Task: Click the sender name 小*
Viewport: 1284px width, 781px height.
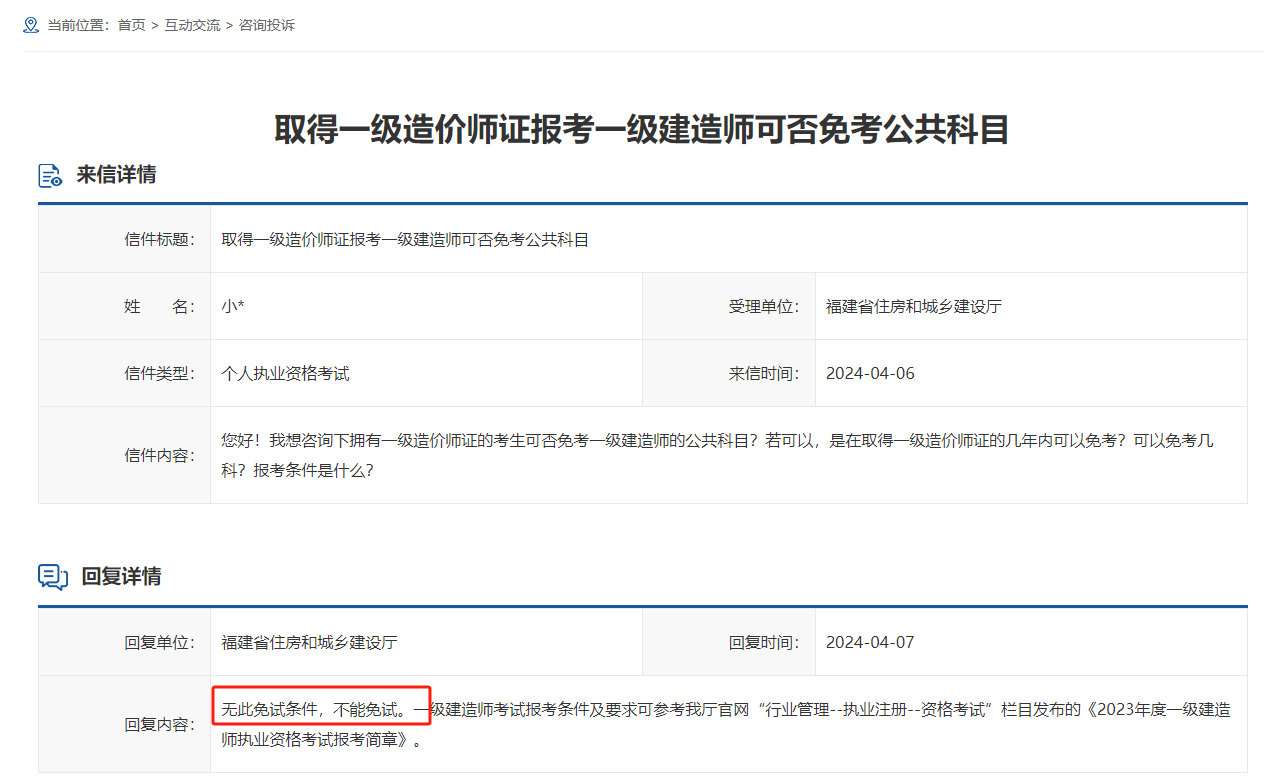Action: (233, 306)
